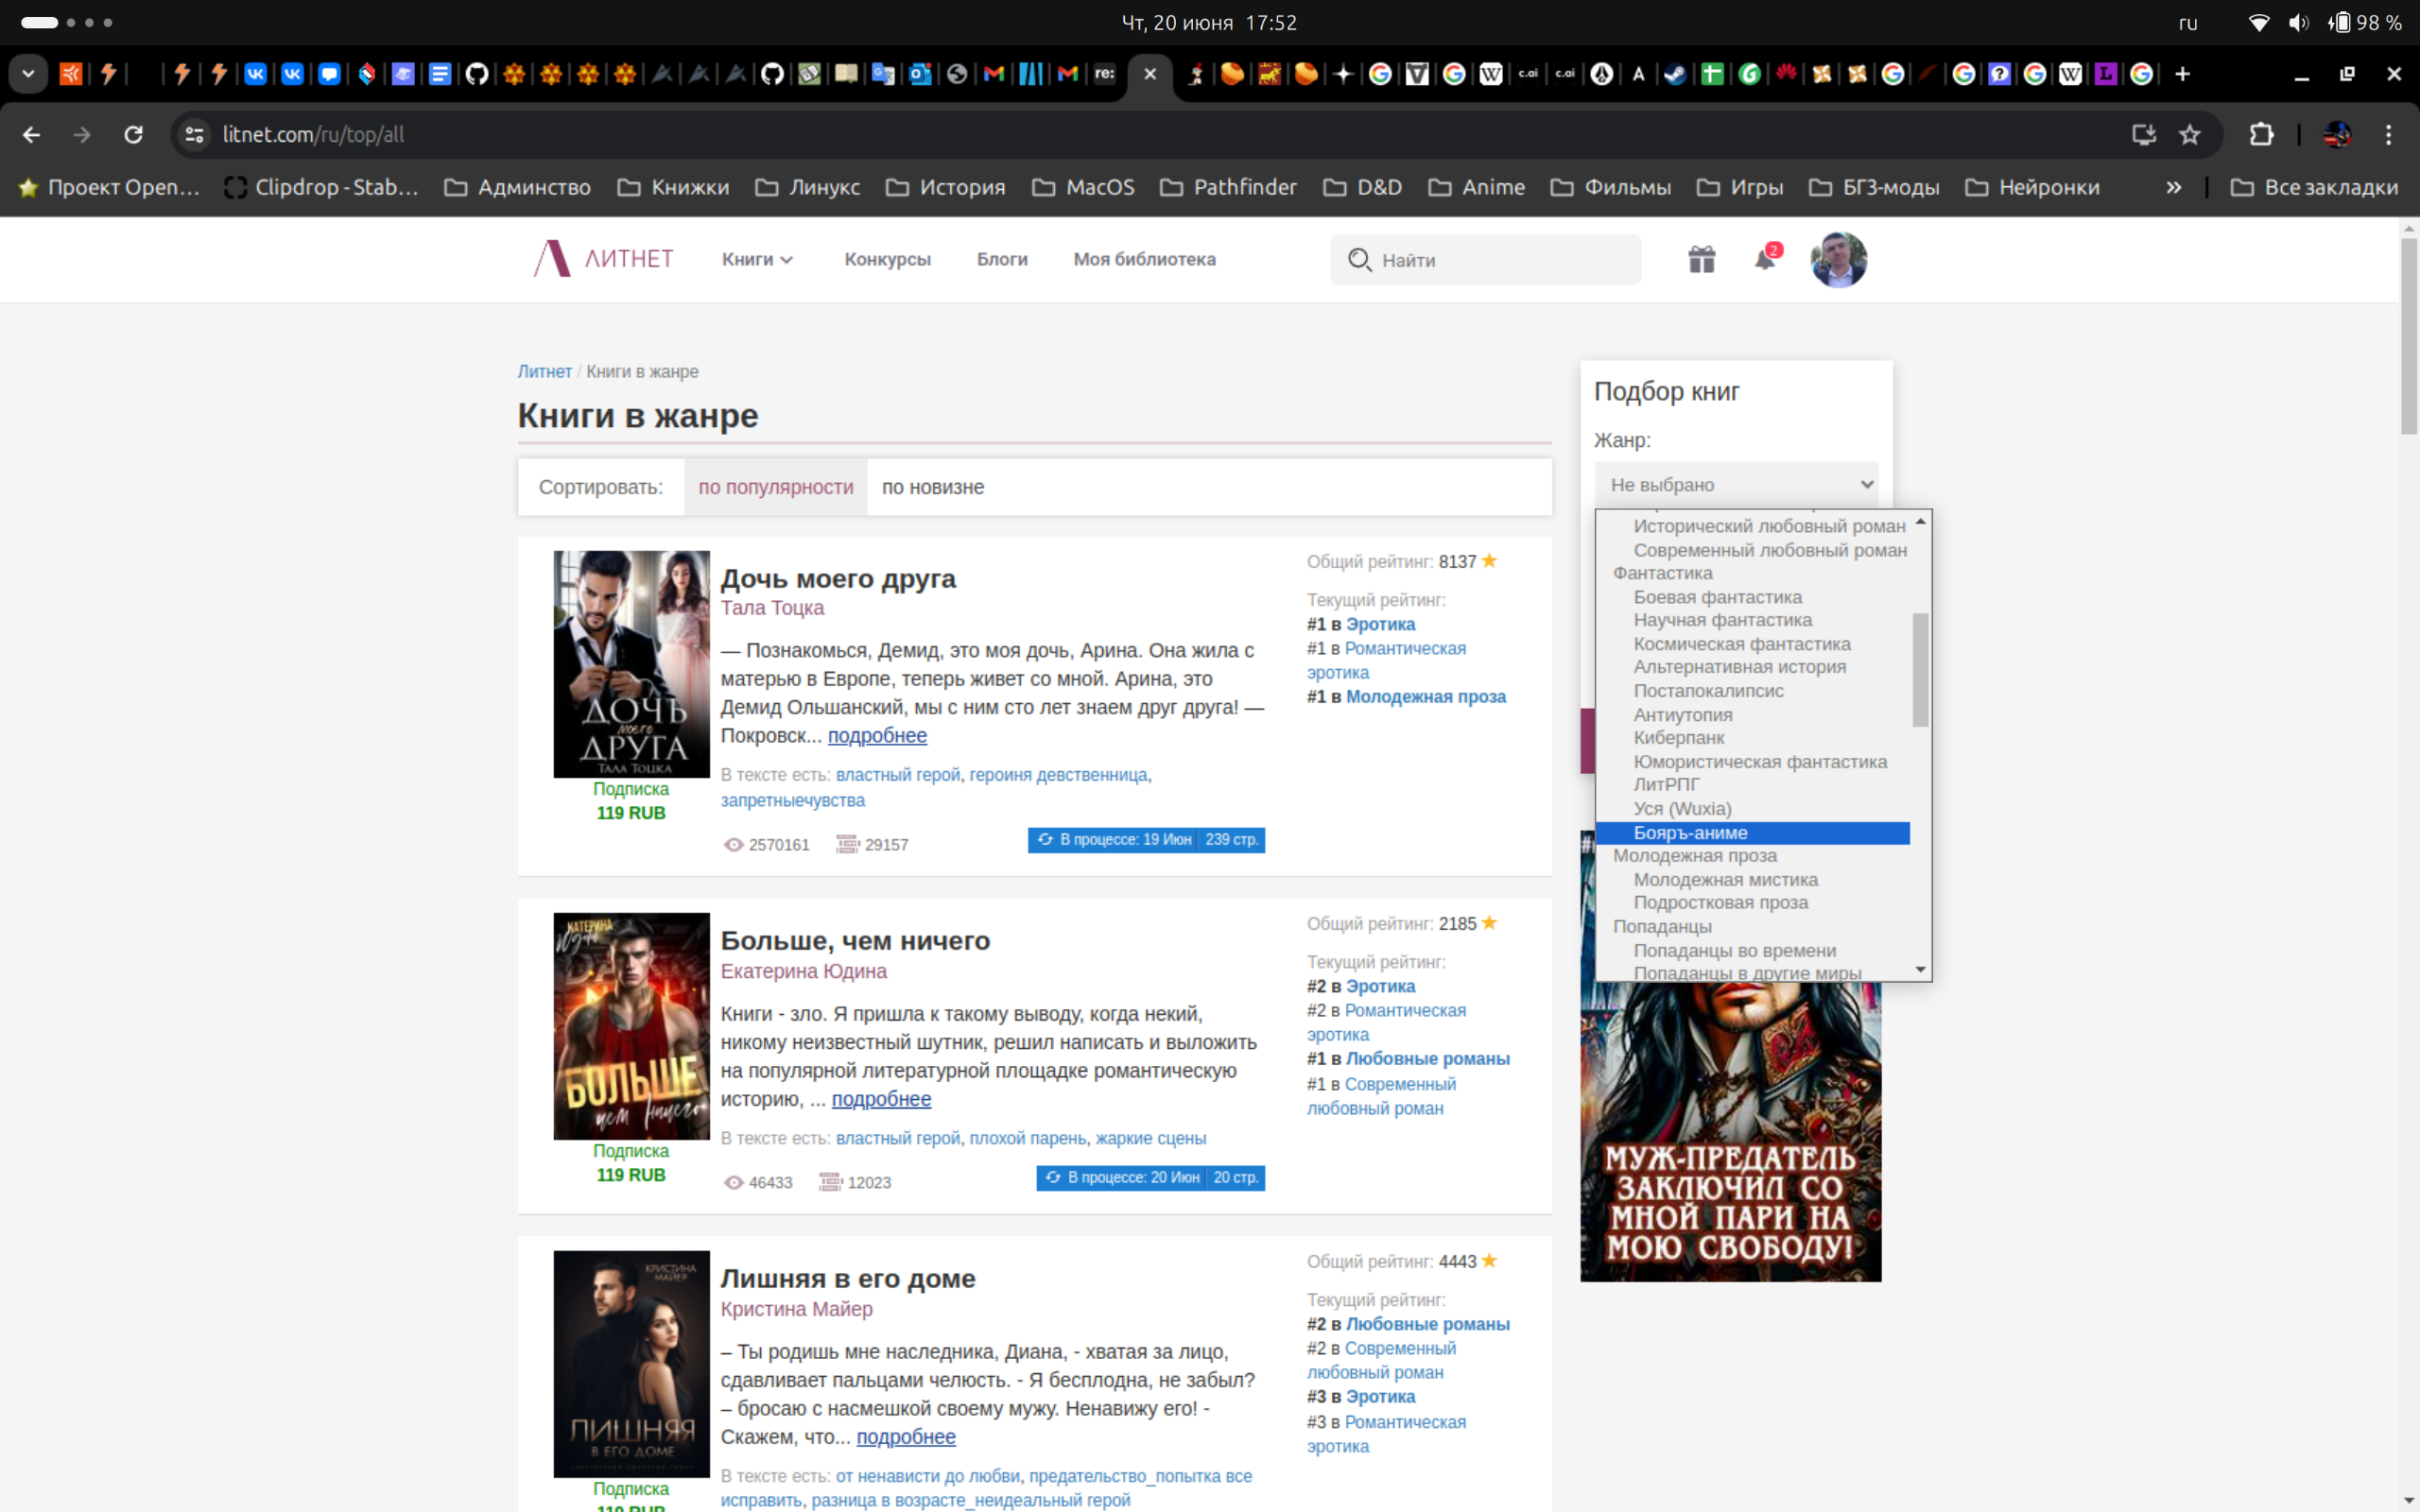The width and height of the screenshot is (2420, 1512).
Task: Open the Все закладки folder
Action: pyautogui.click(x=2314, y=187)
